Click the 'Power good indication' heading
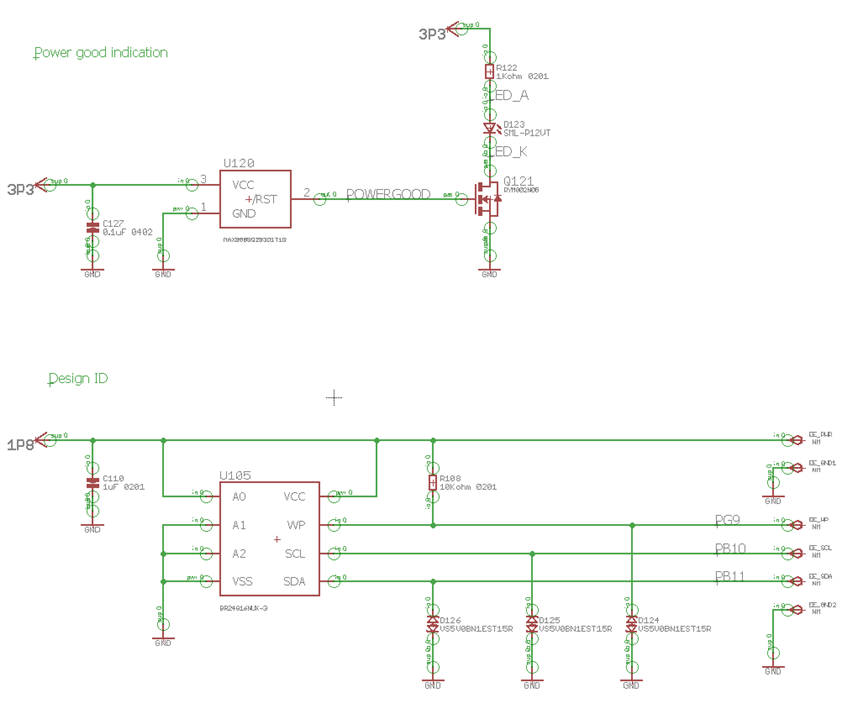Image resolution: width=852 pixels, height=708 pixels. coord(101,53)
